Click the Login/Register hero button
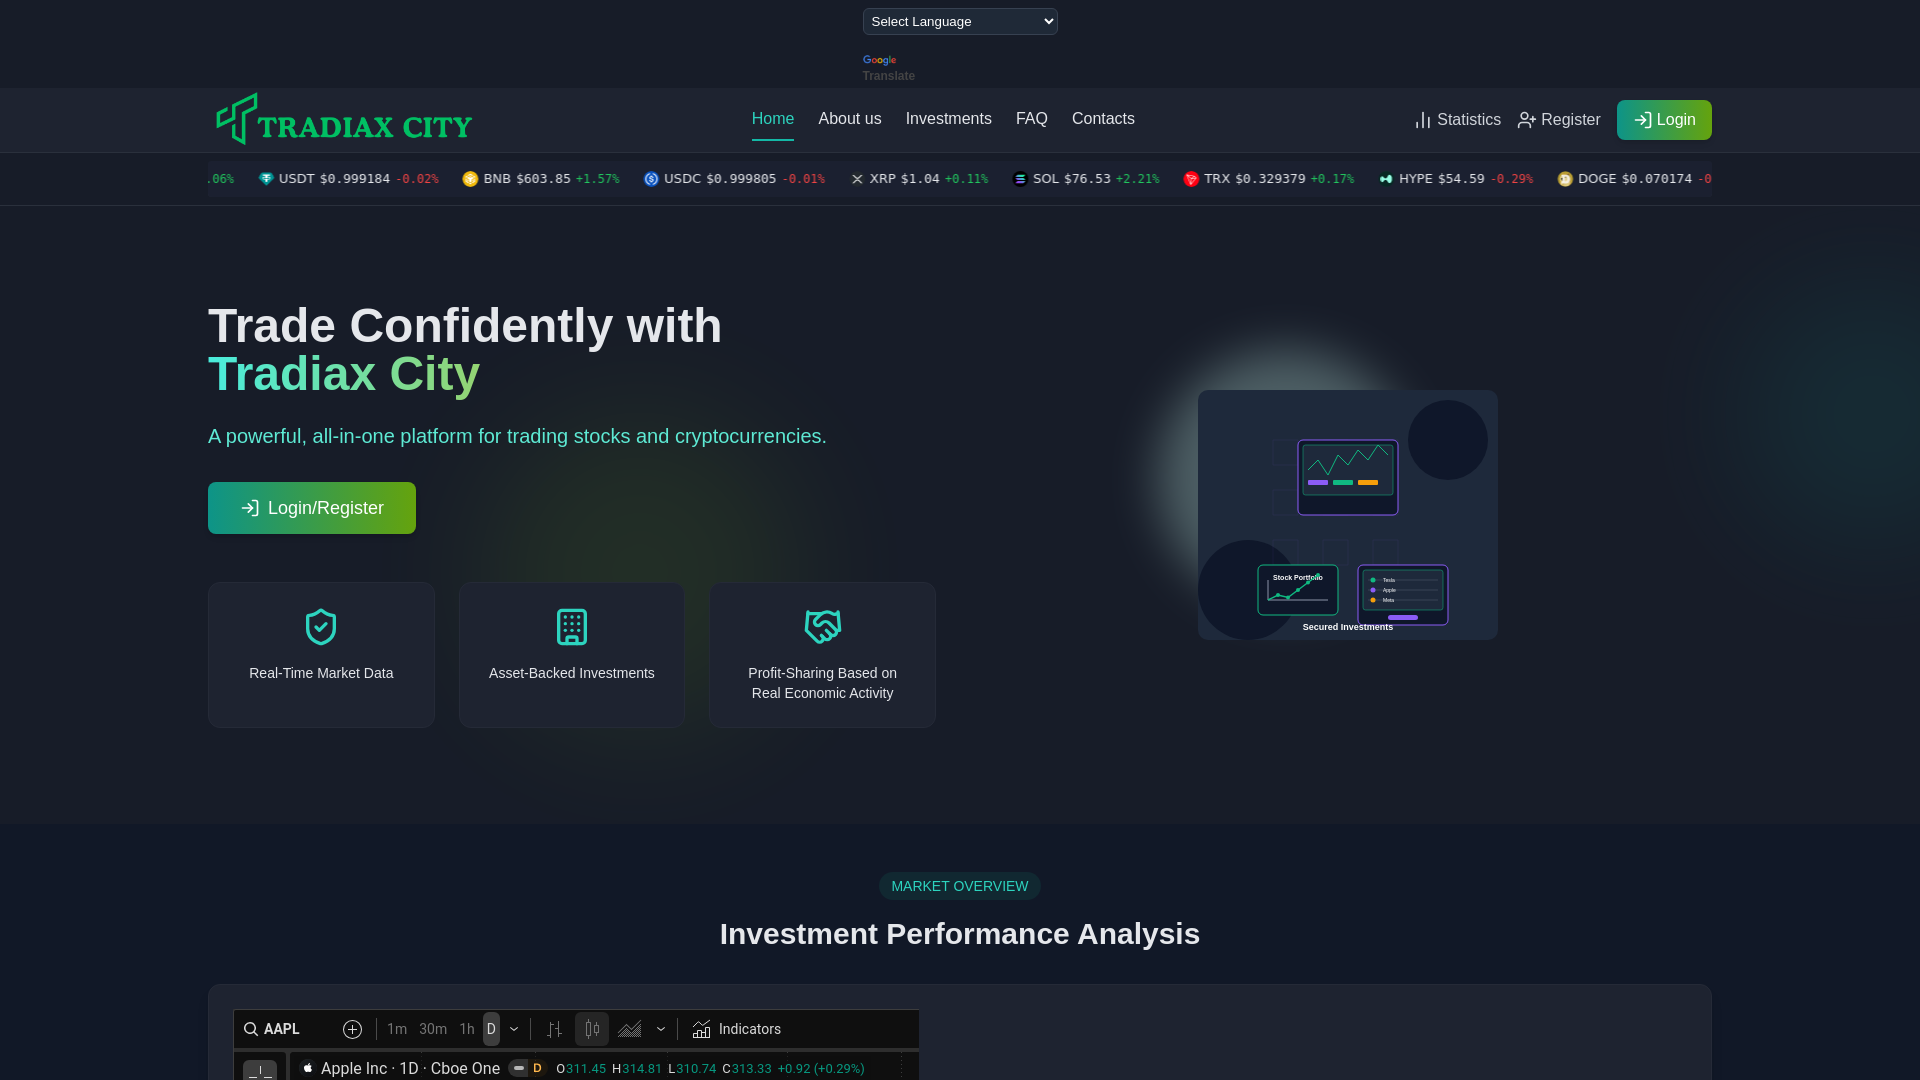This screenshot has width=1920, height=1080. 312,508
